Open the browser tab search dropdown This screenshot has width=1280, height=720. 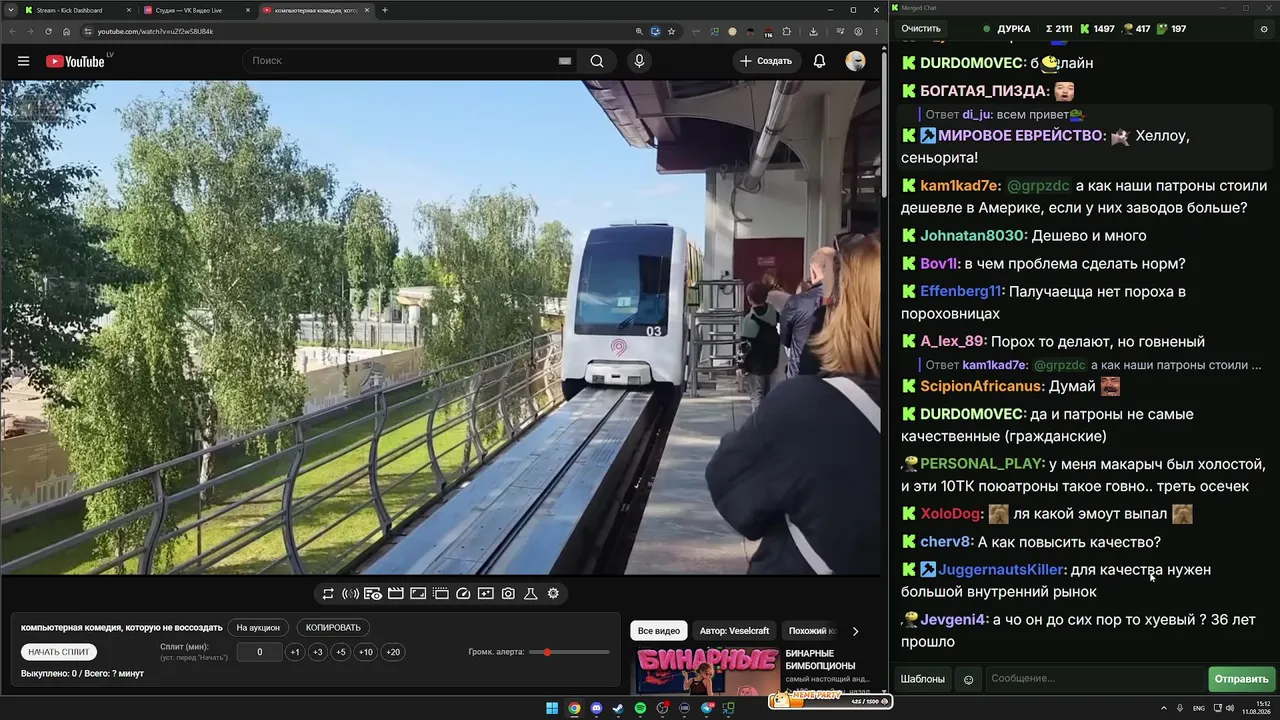pyautogui.click(x=10, y=10)
